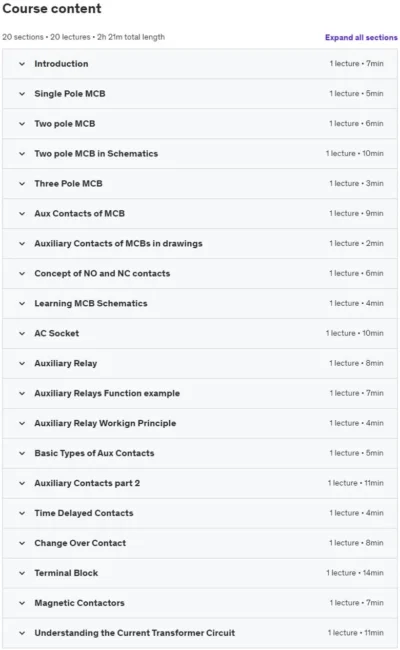Open the Learning MCB Schematics section

(200, 303)
